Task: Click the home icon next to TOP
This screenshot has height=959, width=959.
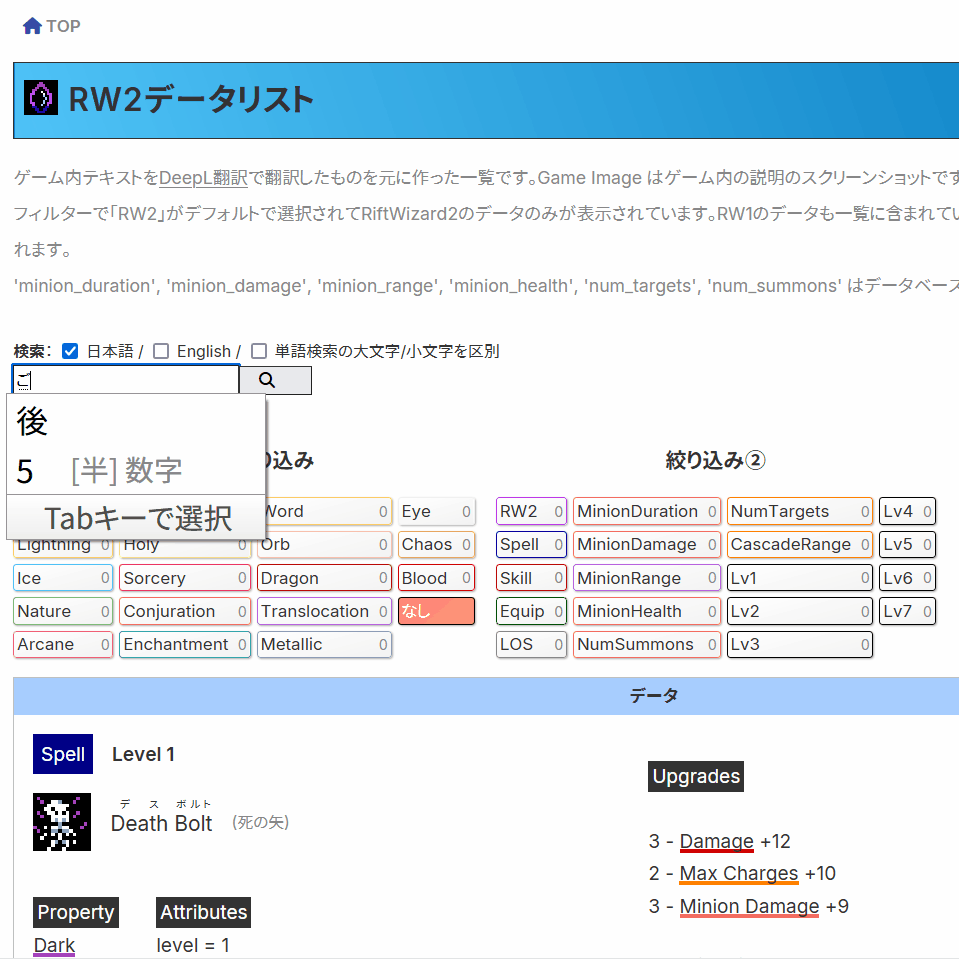Action: (32, 26)
